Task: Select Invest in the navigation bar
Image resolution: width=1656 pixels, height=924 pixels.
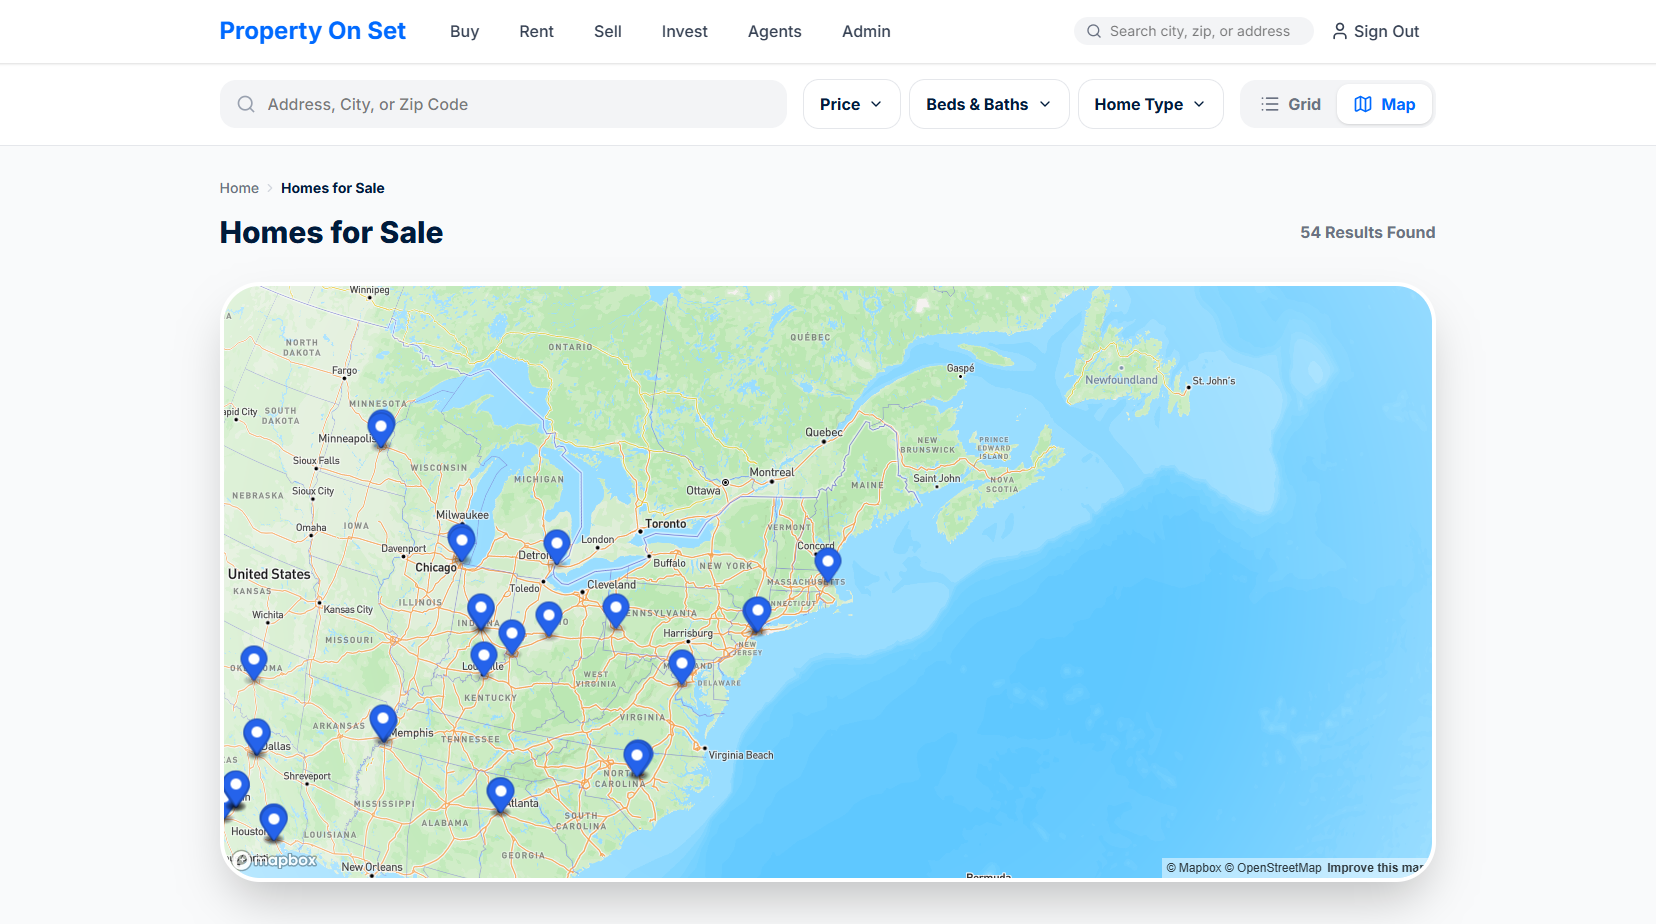Action: coord(685,31)
